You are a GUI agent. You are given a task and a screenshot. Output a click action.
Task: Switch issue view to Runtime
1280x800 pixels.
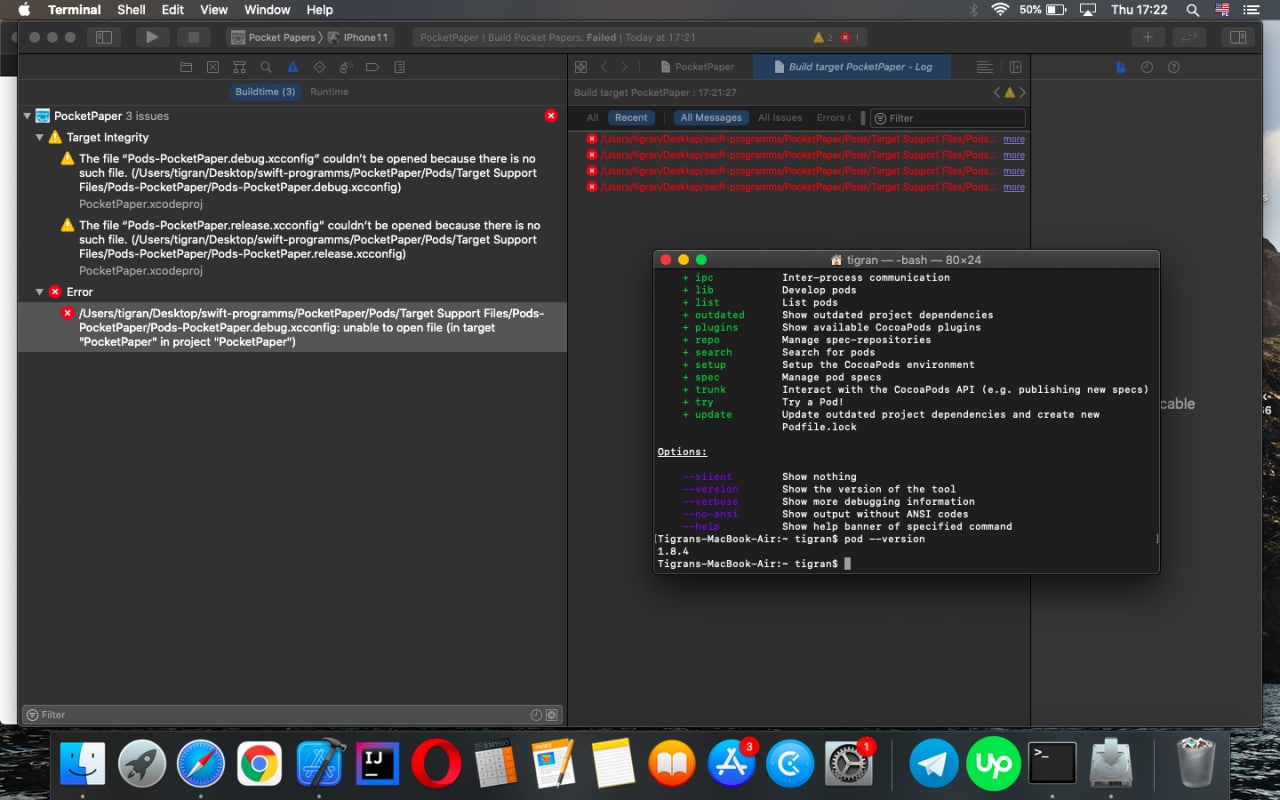[329, 92]
